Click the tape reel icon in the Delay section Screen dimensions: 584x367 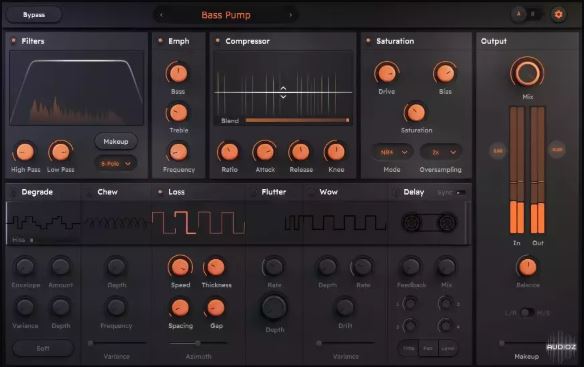click(429, 222)
